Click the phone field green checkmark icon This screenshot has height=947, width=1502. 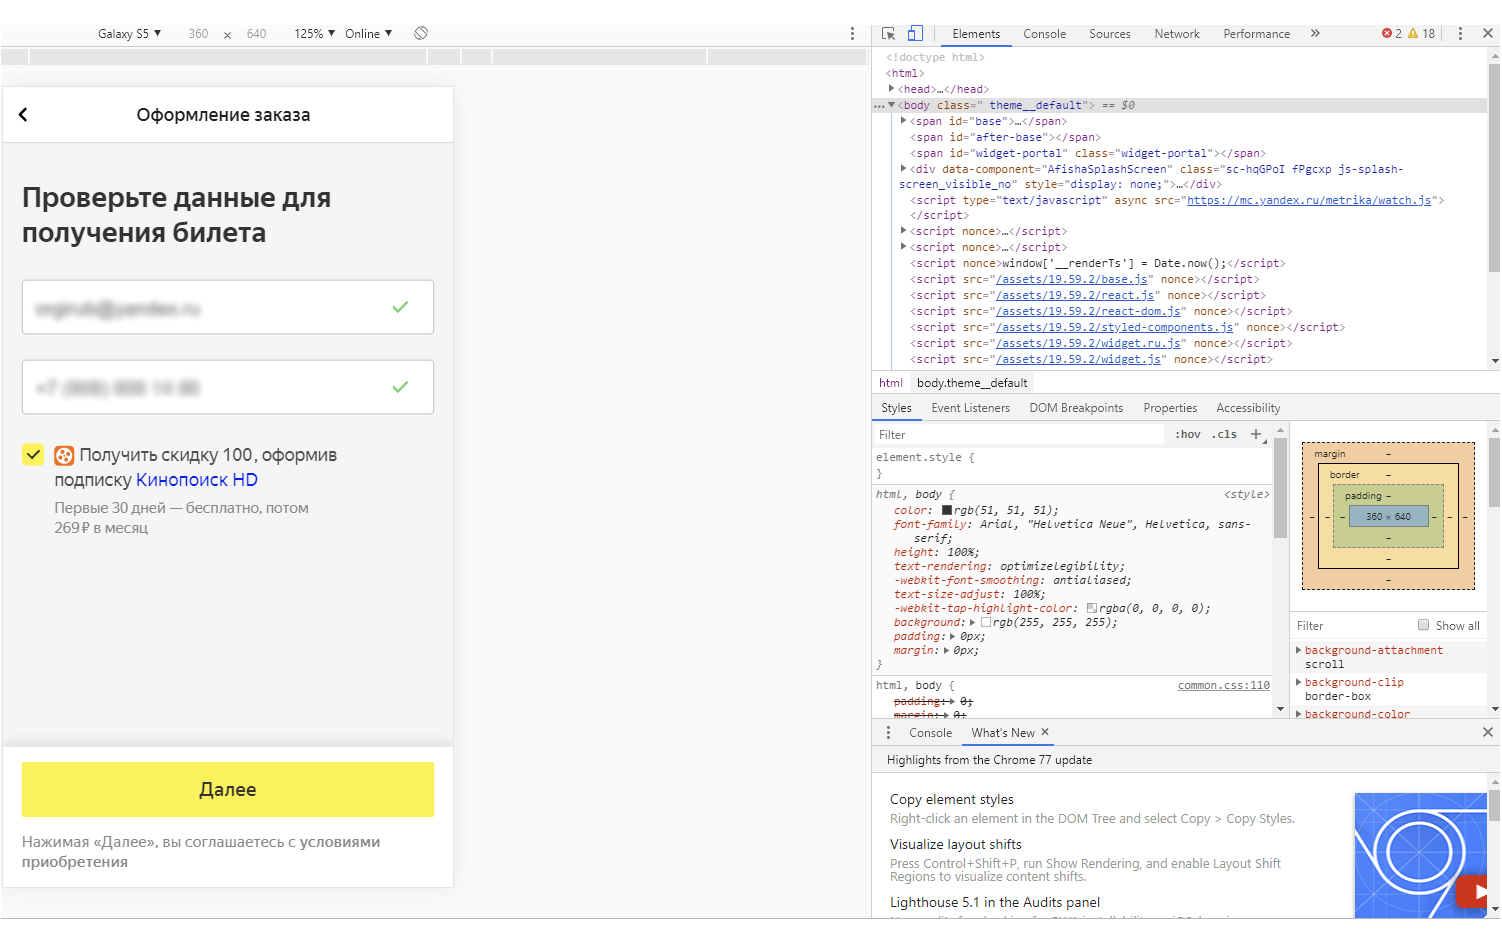click(400, 387)
